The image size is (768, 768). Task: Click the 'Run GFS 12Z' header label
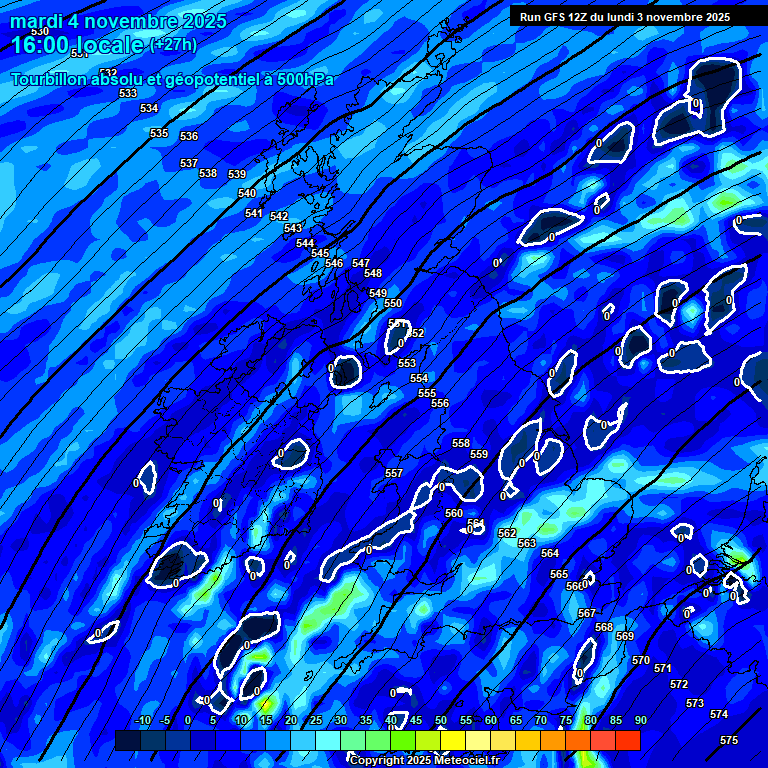click(x=625, y=17)
